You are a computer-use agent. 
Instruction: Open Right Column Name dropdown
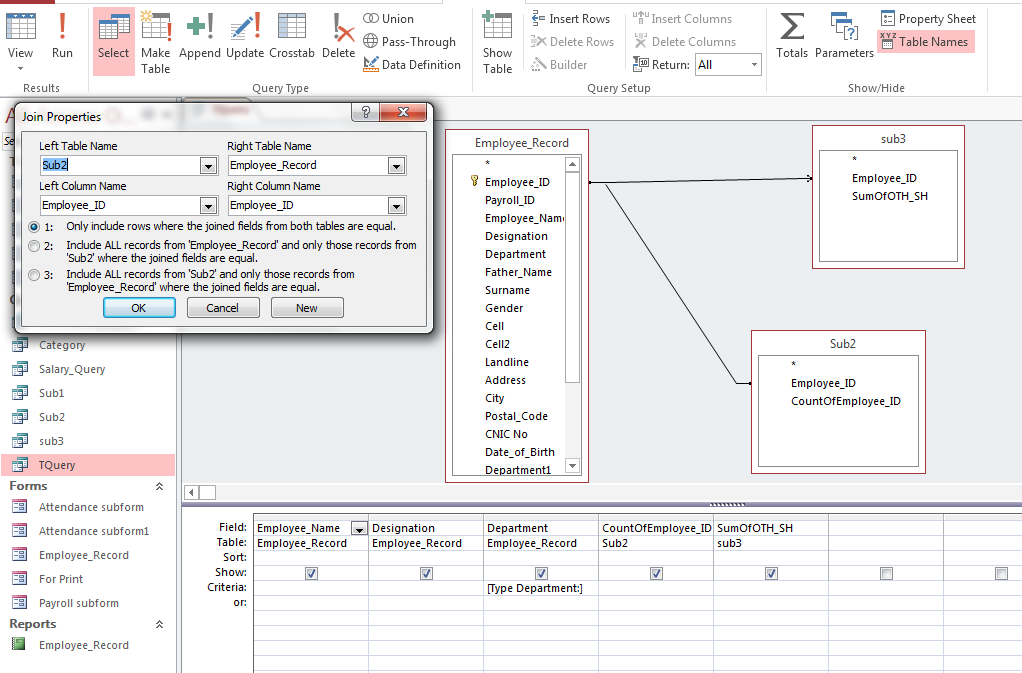coord(396,206)
